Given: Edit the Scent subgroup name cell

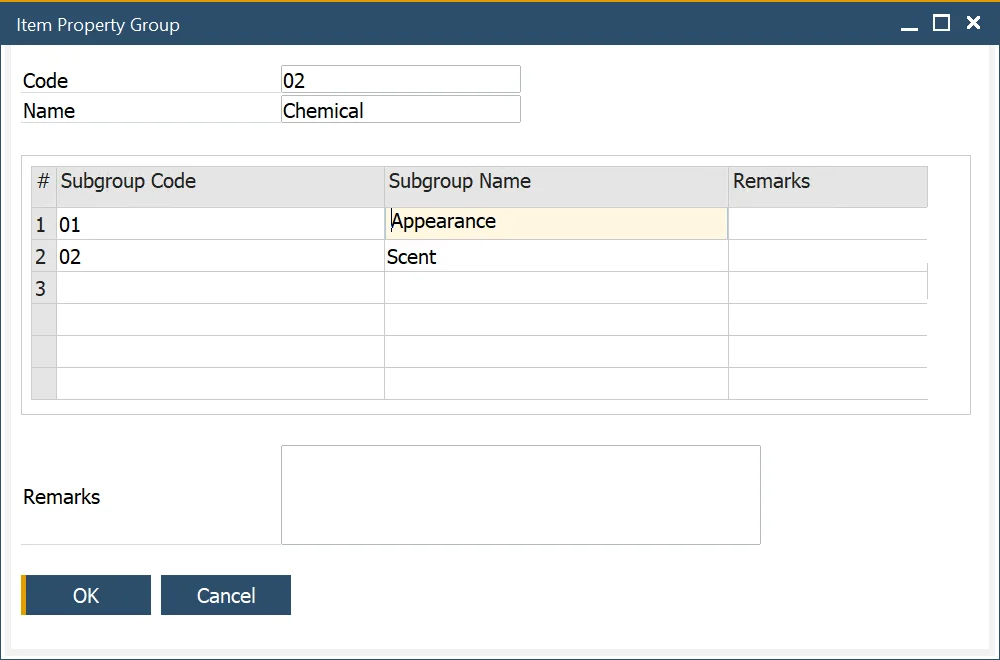Looking at the screenshot, I should click(556, 257).
